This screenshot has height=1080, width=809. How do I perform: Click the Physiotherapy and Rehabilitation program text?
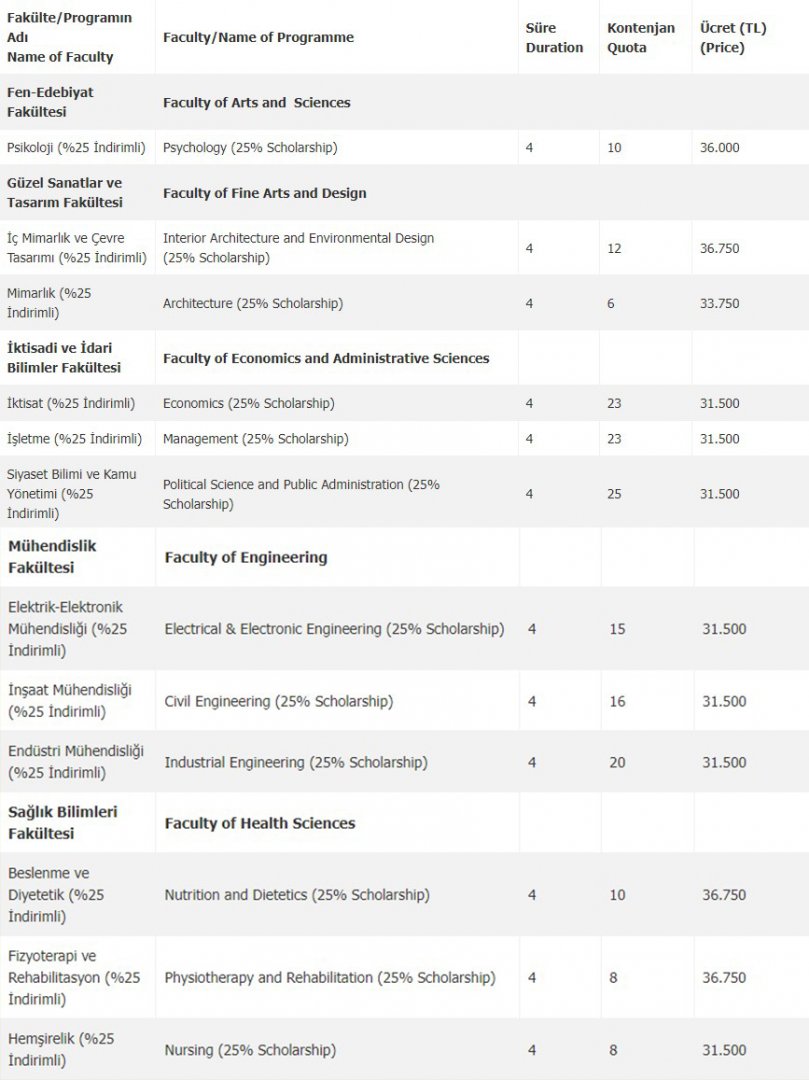[x=329, y=977]
